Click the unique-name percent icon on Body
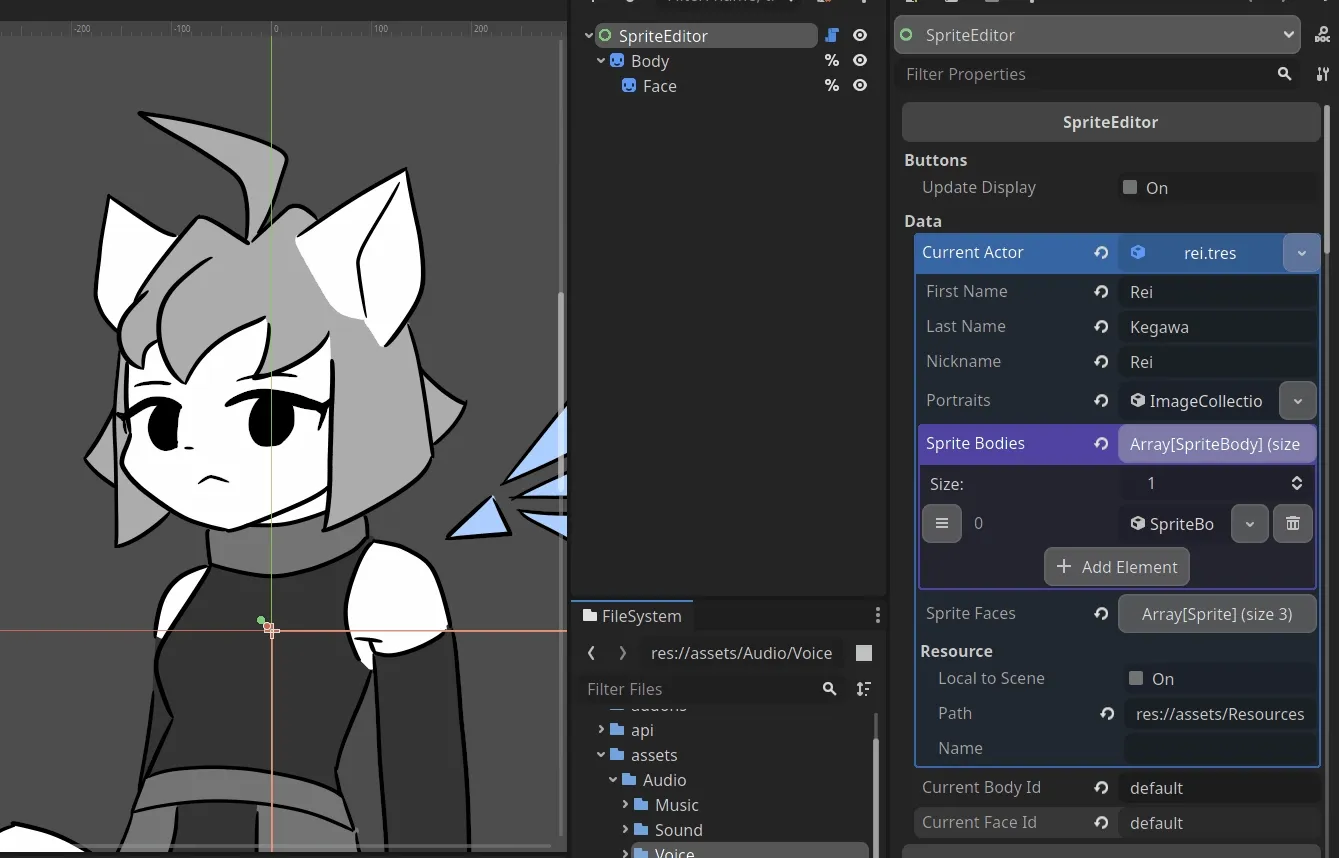Viewport: 1339px width, 858px height. click(831, 61)
